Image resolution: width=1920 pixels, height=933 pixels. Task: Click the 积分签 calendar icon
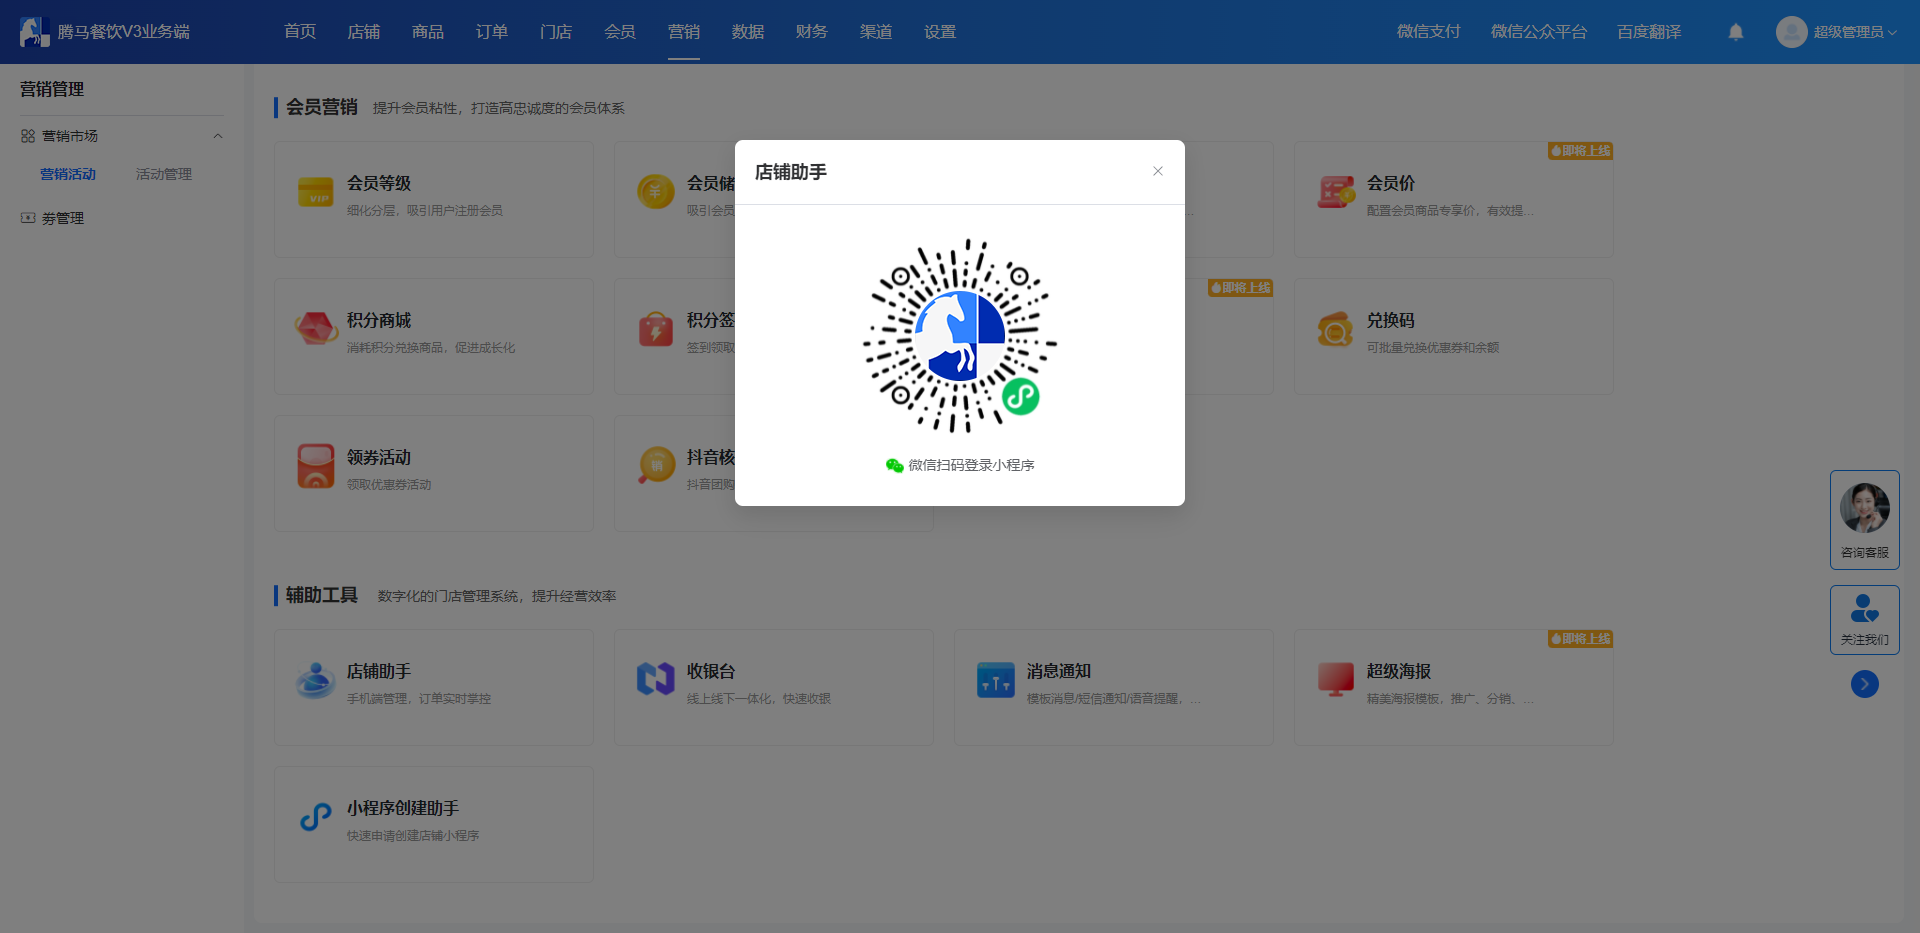(x=656, y=328)
